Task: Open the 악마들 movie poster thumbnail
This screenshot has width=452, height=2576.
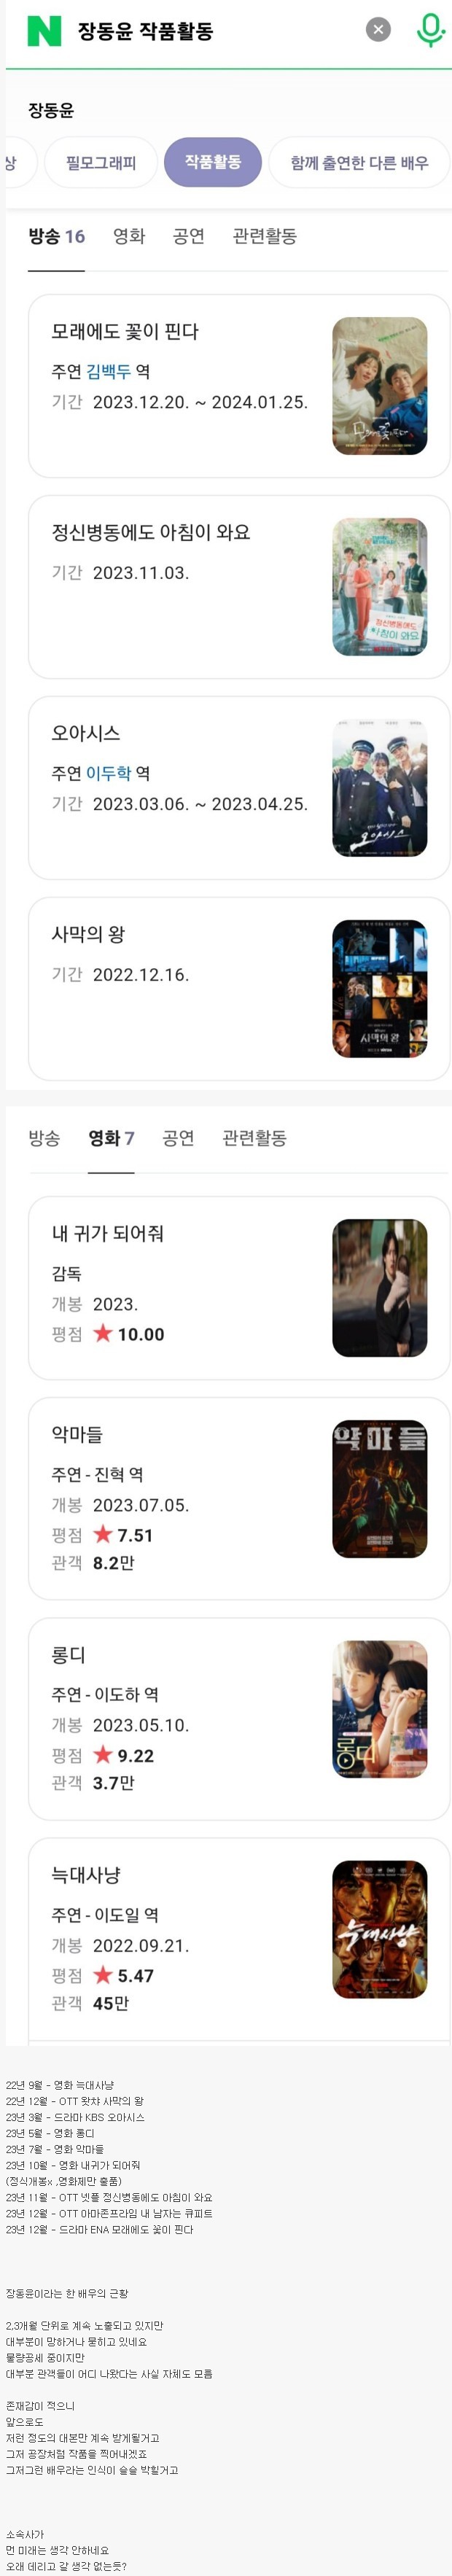Action: pyautogui.click(x=379, y=1489)
